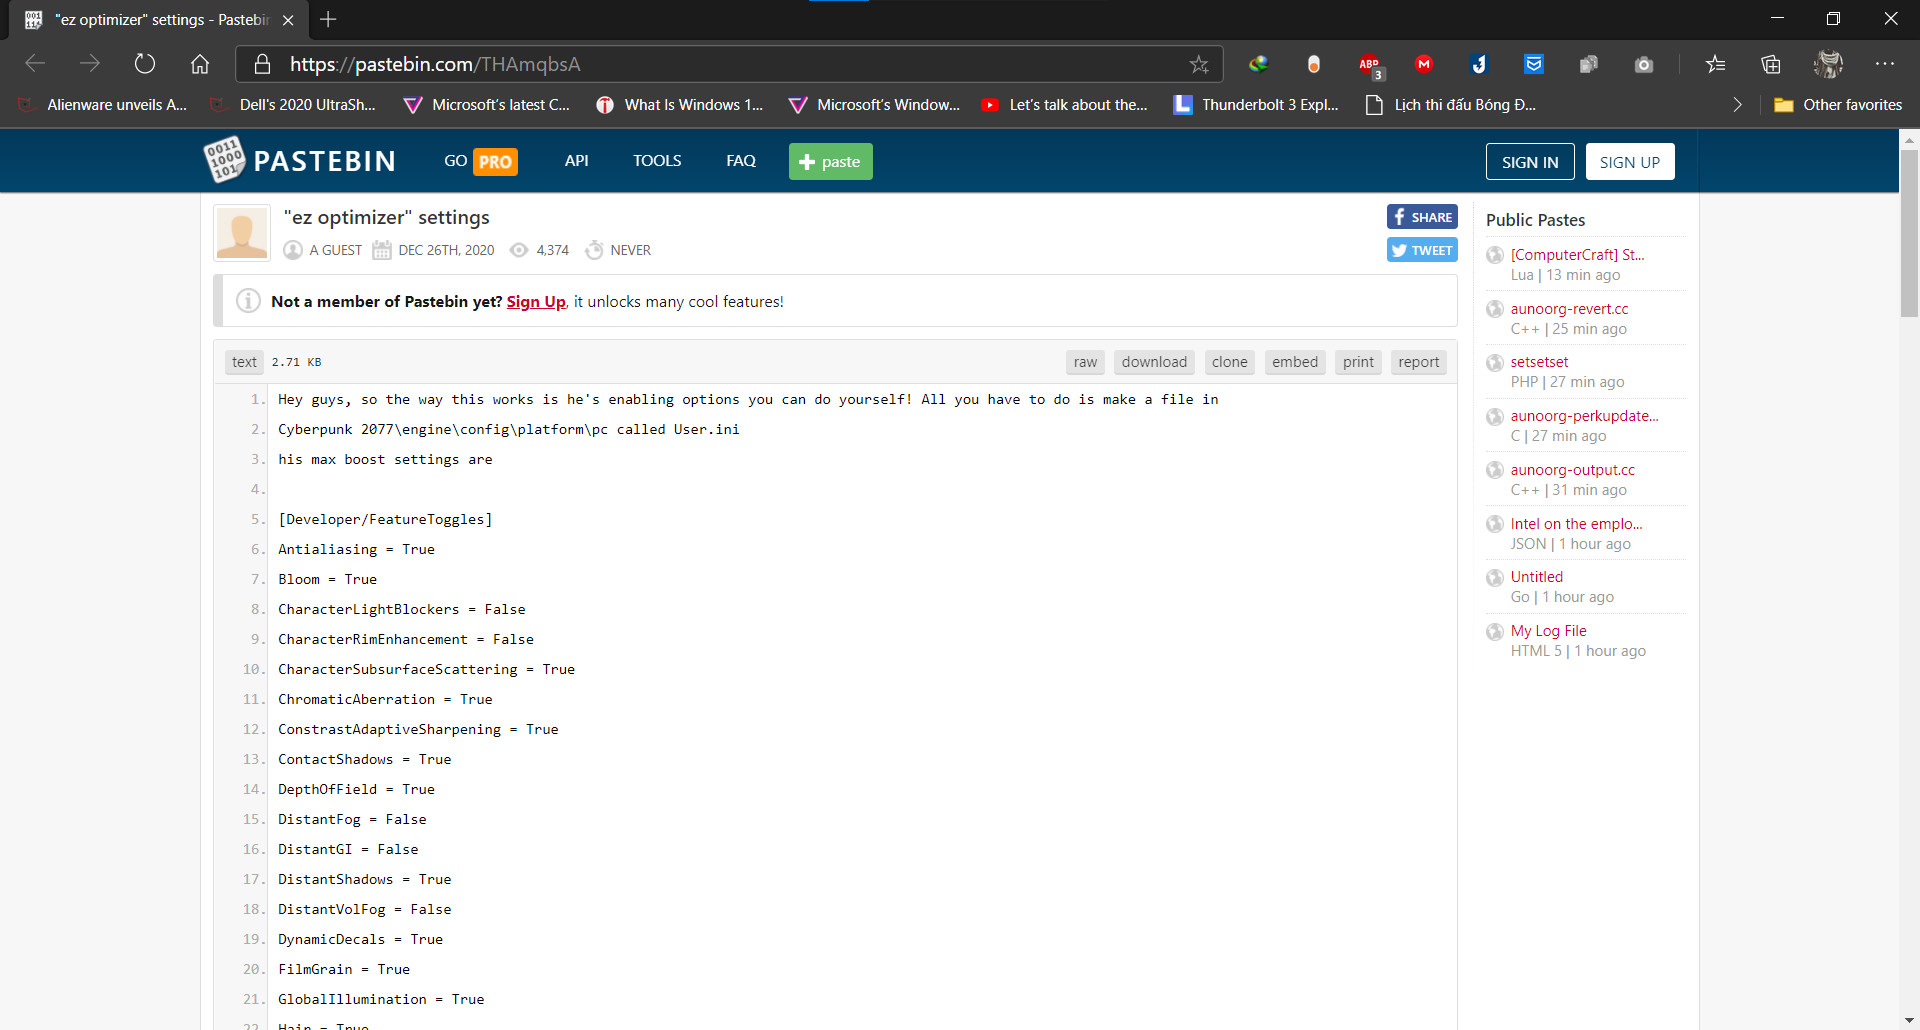Click the [Developer/FeatureToggles] line

click(x=385, y=519)
